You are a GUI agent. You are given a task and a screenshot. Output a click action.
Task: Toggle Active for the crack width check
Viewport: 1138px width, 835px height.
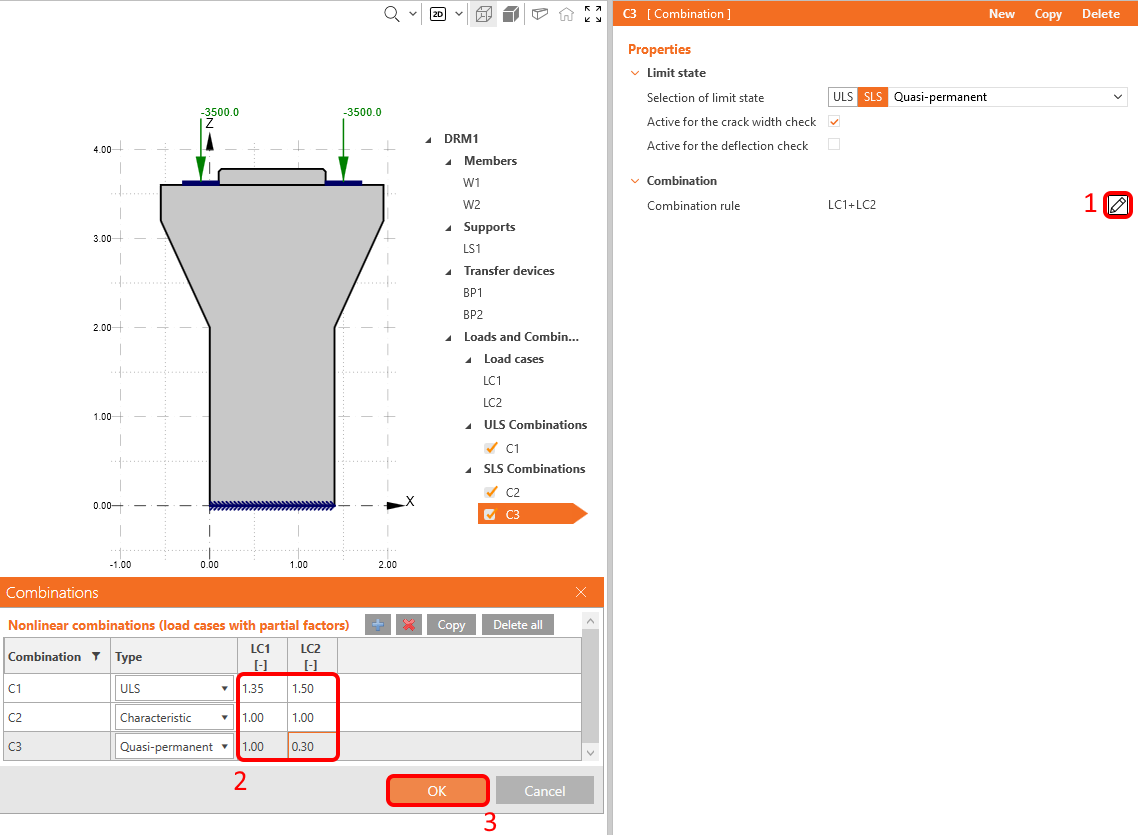coord(834,121)
